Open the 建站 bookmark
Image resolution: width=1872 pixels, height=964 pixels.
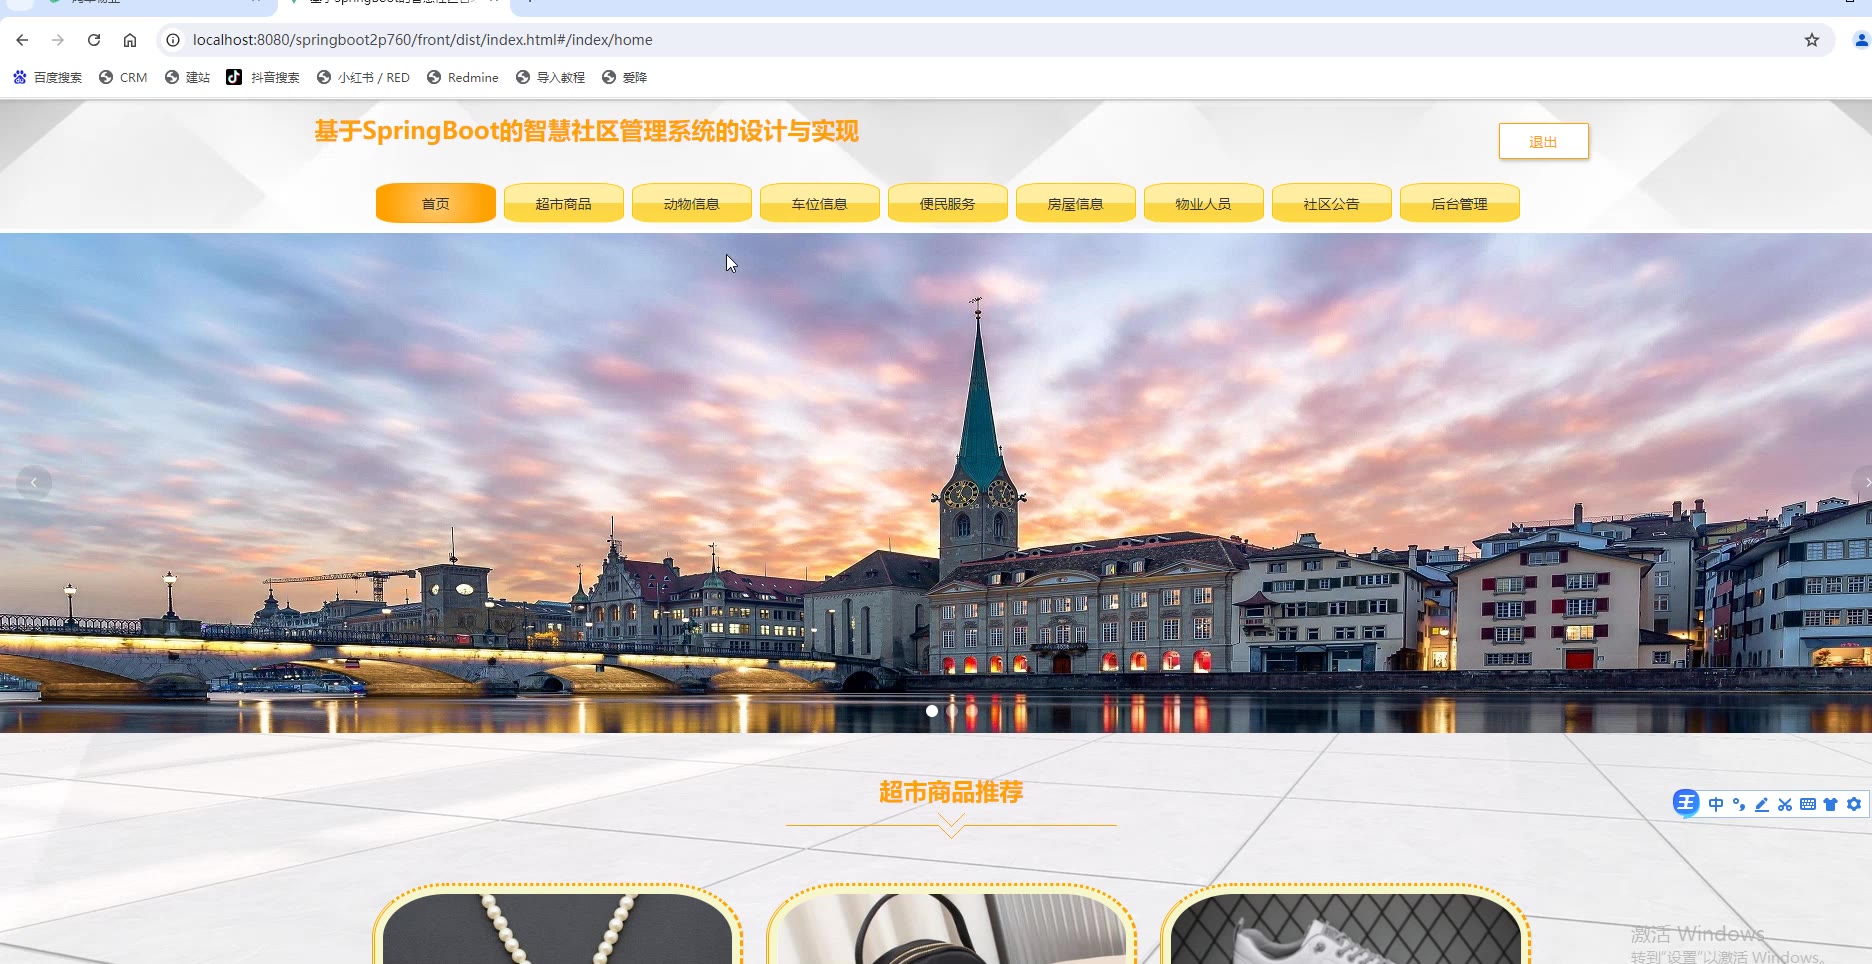point(187,77)
